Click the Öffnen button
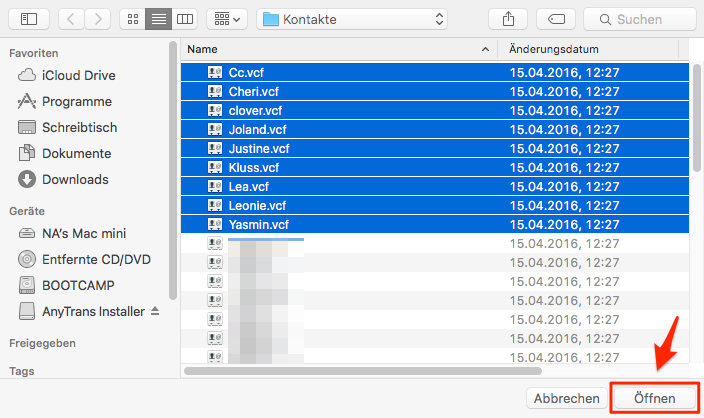This screenshot has width=704, height=418. pos(655,398)
